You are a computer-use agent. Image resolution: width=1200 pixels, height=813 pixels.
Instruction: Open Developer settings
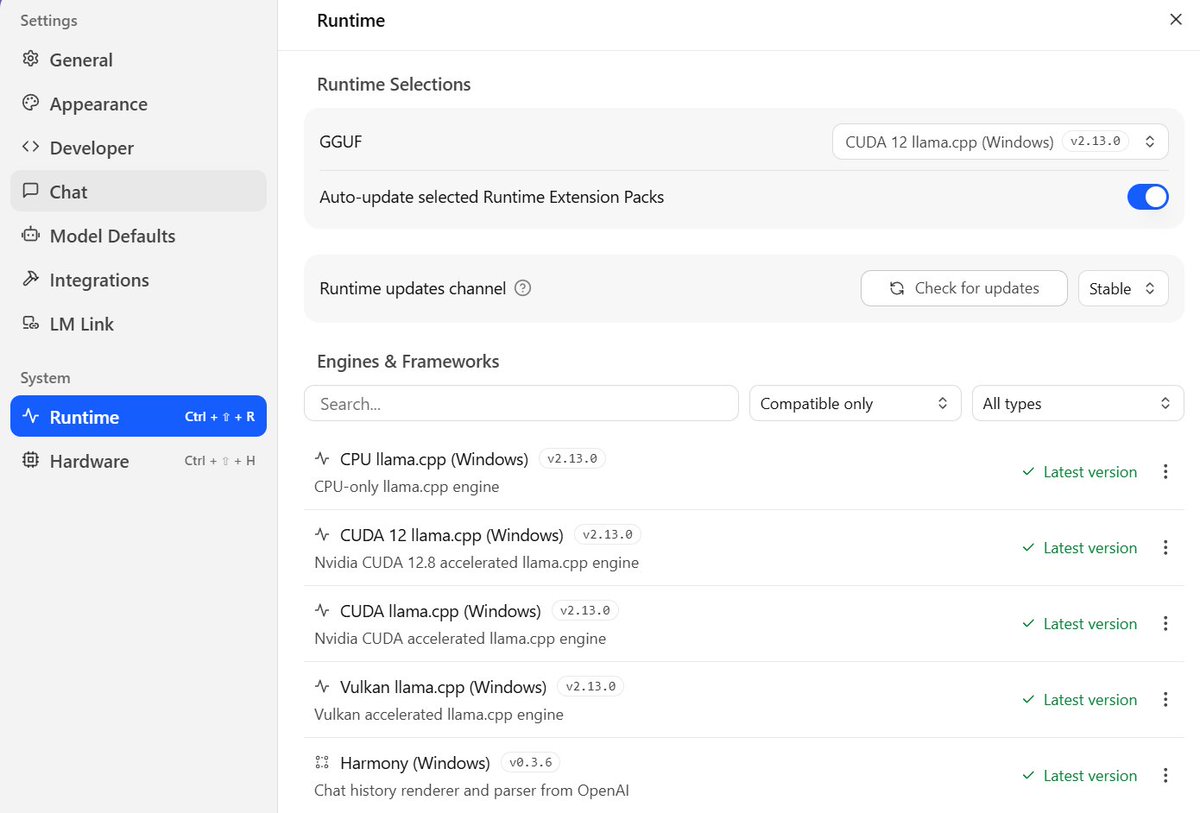(138, 148)
